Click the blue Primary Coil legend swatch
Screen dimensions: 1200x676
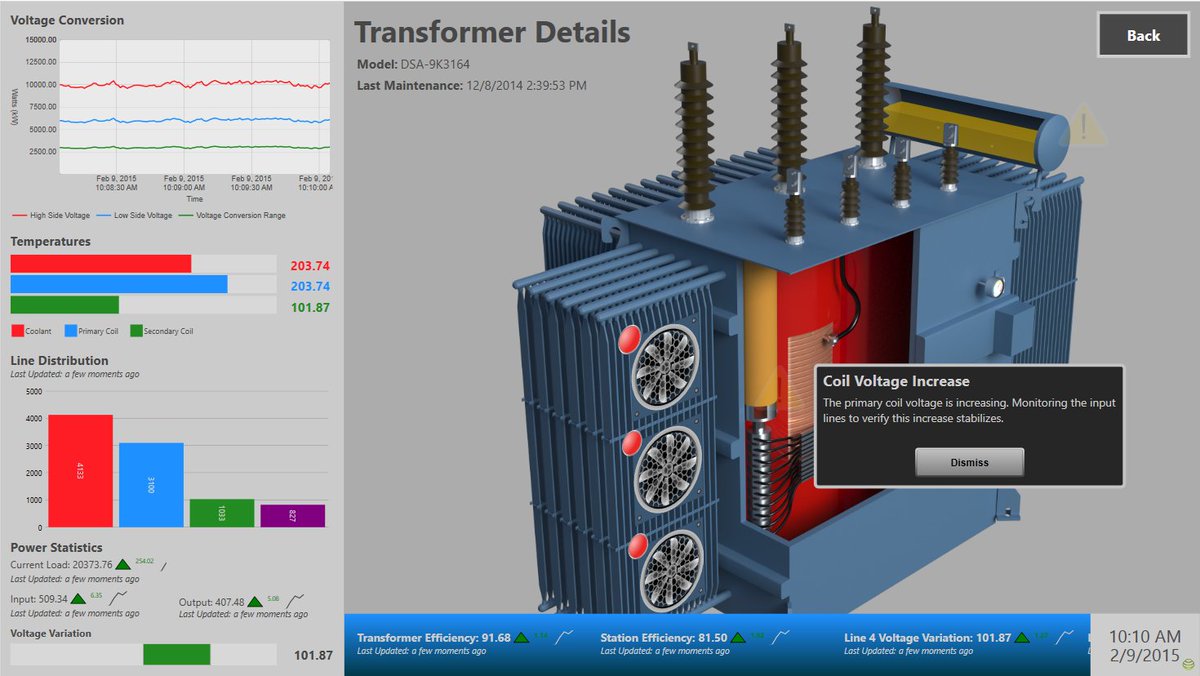coord(70,330)
